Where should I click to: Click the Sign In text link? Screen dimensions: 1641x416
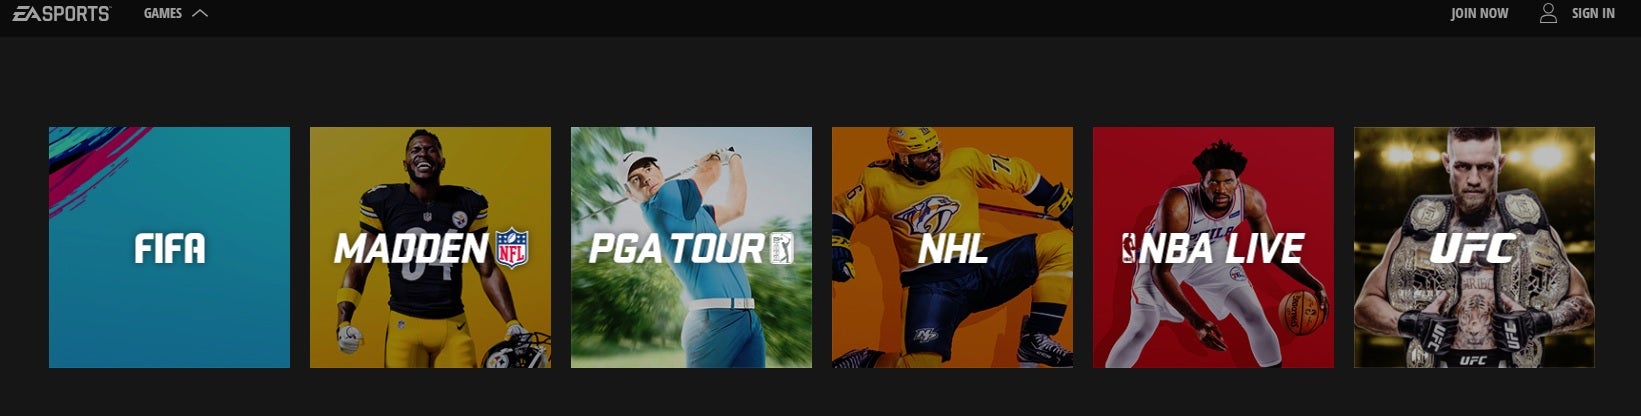coord(1593,13)
